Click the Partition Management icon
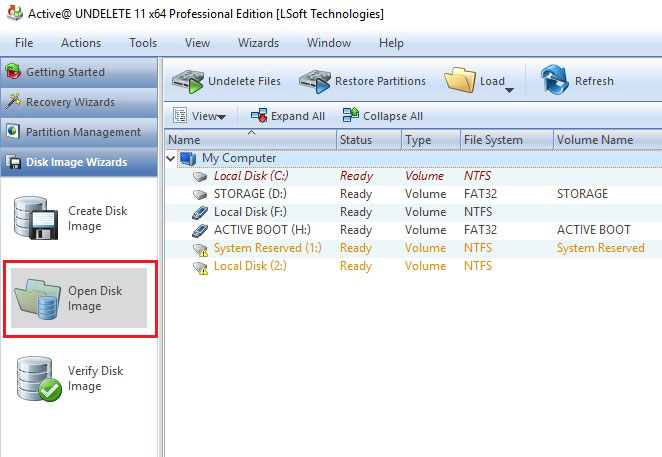The image size is (662, 457). point(13,131)
